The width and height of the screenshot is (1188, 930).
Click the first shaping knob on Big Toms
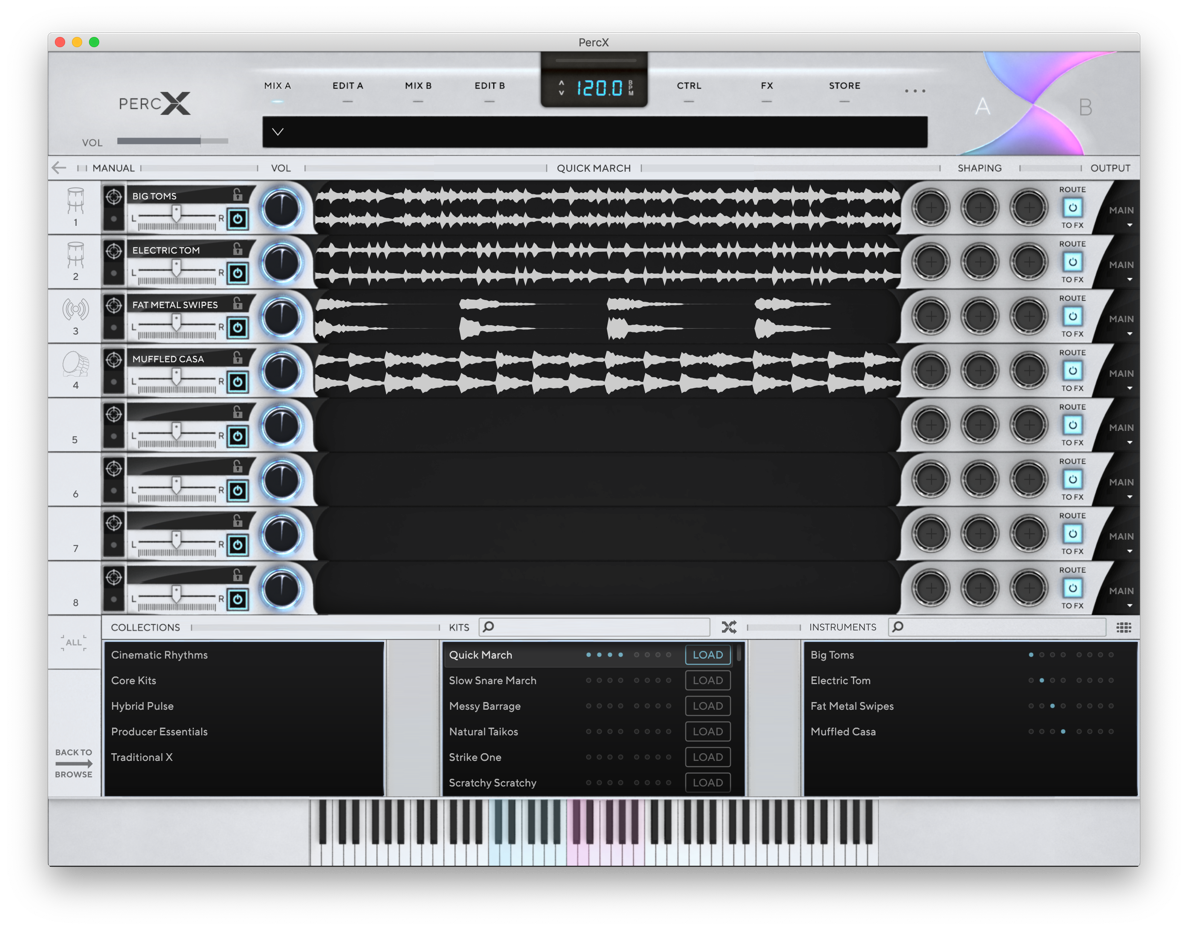[x=930, y=207]
